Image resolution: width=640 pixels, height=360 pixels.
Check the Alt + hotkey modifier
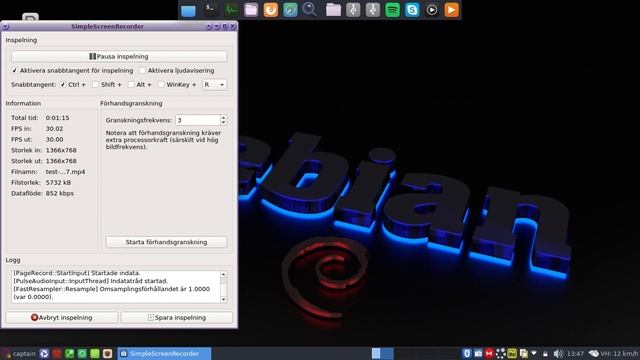[x=131, y=84]
